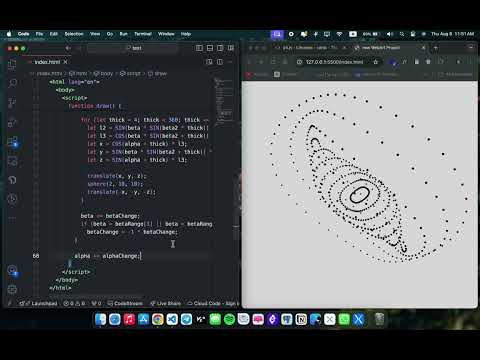Image resolution: width=480 pixels, height=360 pixels.
Task: Select the second browser tab
Action: click(x=389, y=48)
